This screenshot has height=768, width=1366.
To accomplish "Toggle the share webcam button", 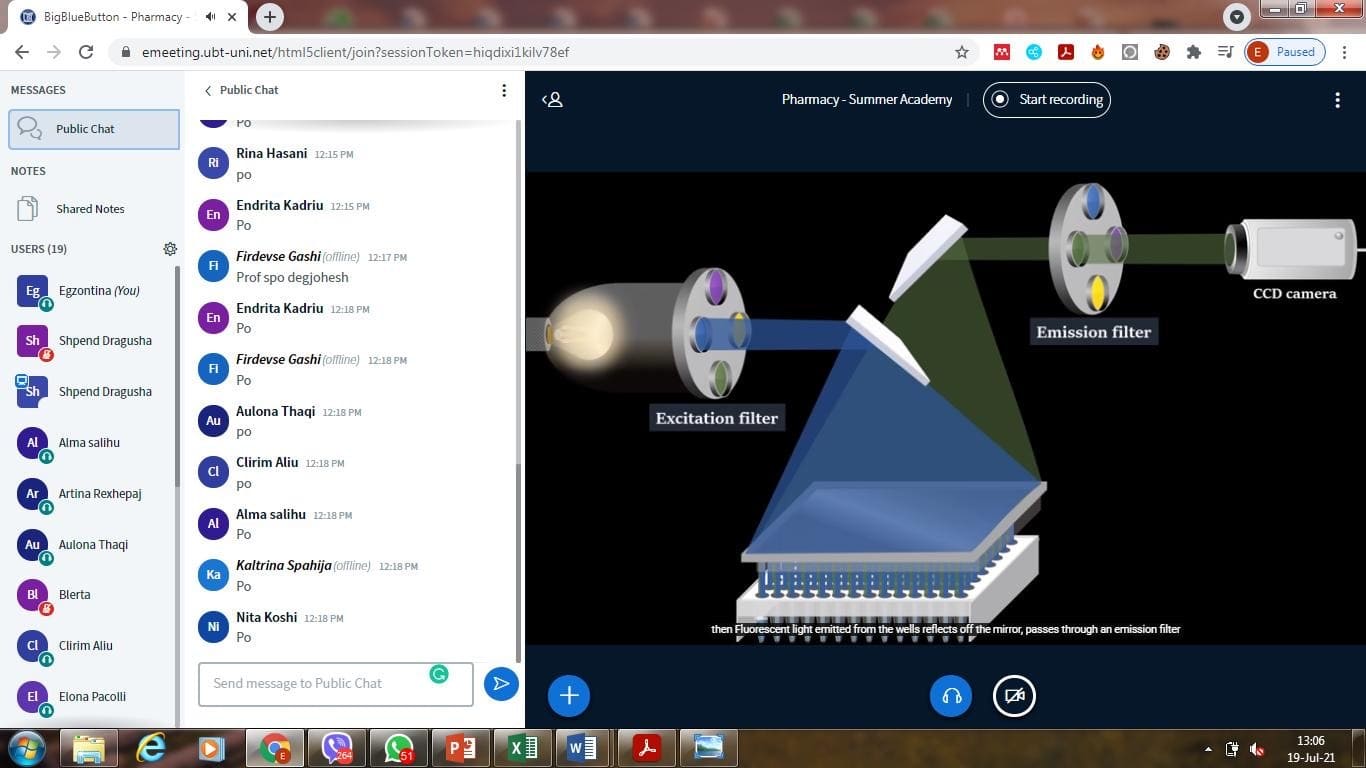I will click(x=1014, y=696).
